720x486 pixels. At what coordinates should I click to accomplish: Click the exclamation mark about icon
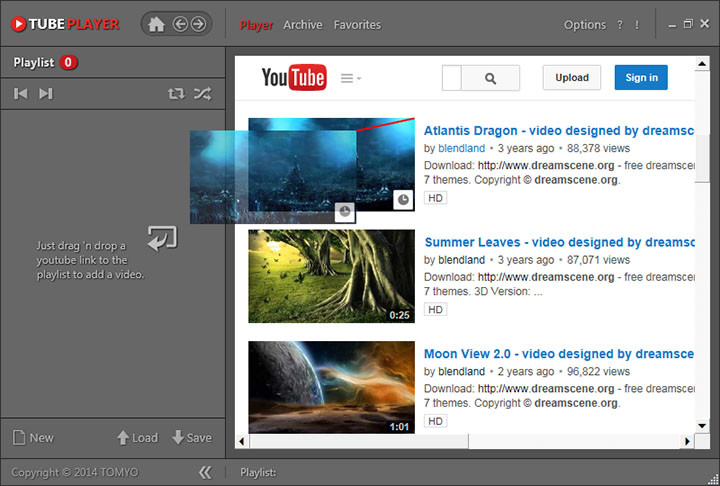(637, 25)
